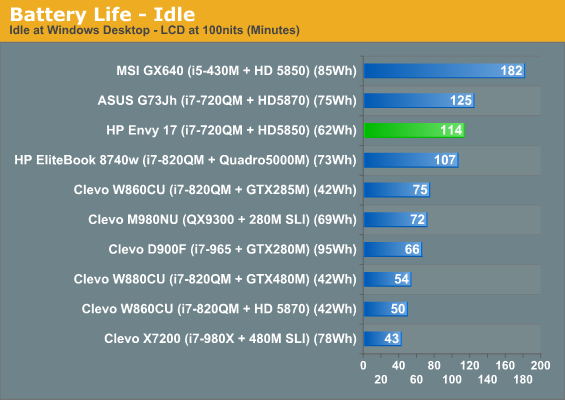
Task: Click the MSI GX640 bar showing 182
Action: [444, 71]
